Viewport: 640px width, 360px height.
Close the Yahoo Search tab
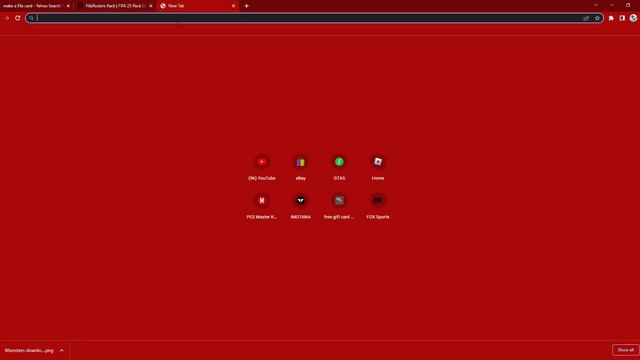tap(68, 6)
